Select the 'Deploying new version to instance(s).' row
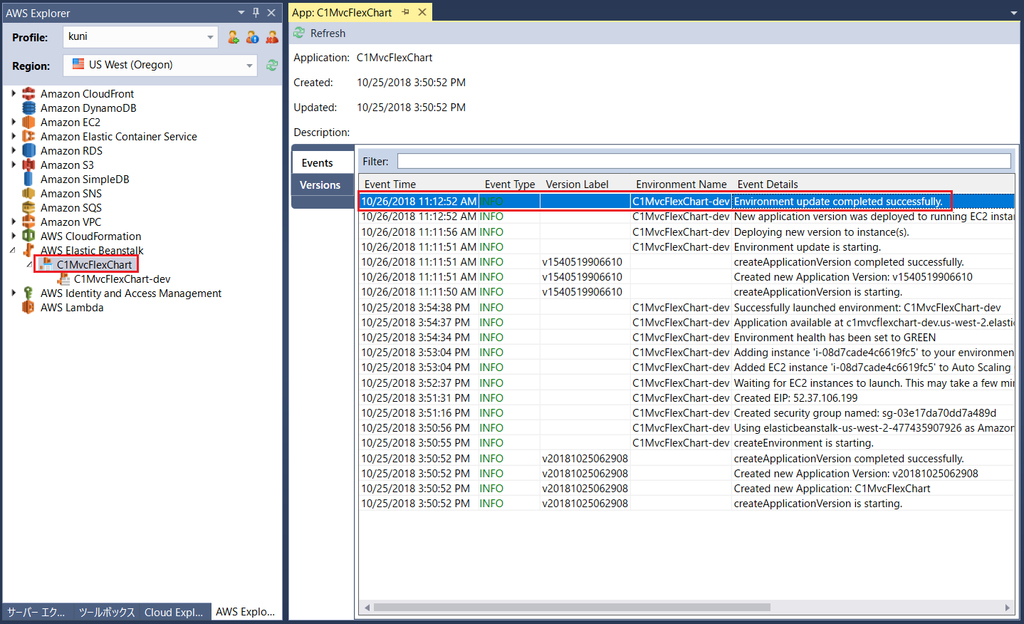Image resolution: width=1024 pixels, height=624 pixels. [x=687, y=232]
